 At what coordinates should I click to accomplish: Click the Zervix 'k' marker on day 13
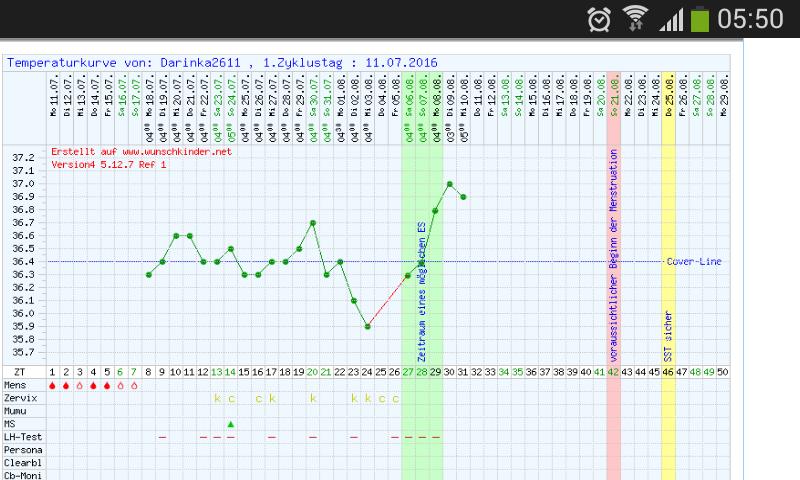pyautogui.click(x=217, y=398)
